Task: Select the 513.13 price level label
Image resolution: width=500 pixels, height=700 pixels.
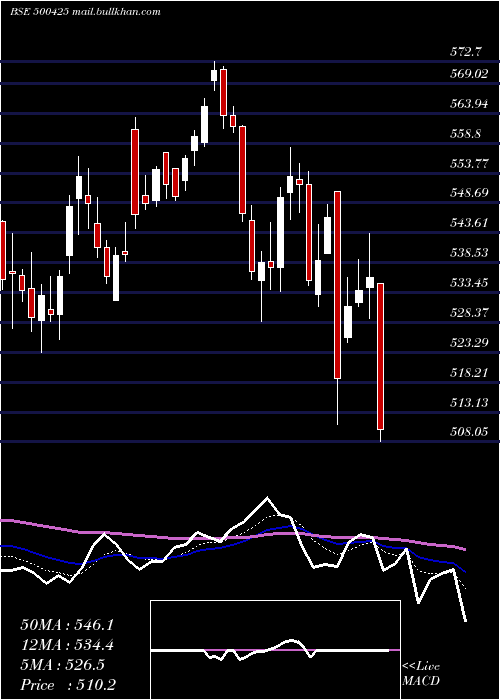Action: coord(469,403)
